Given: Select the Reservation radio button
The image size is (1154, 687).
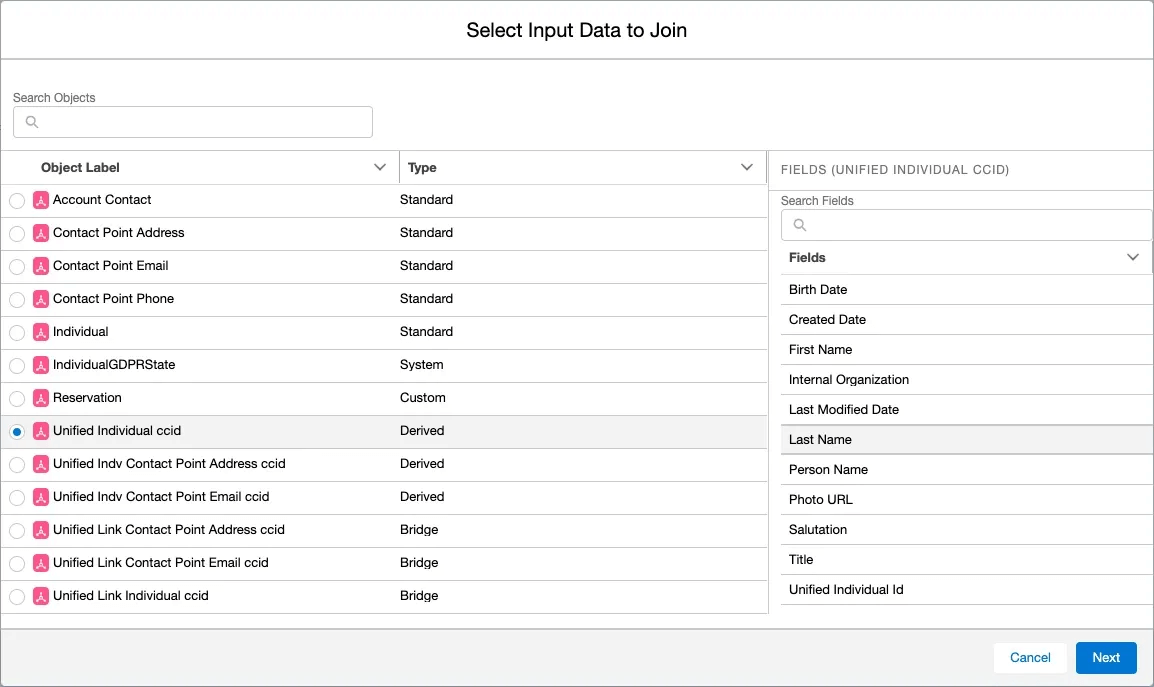Looking at the screenshot, I should pyautogui.click(x=16, y=397).
